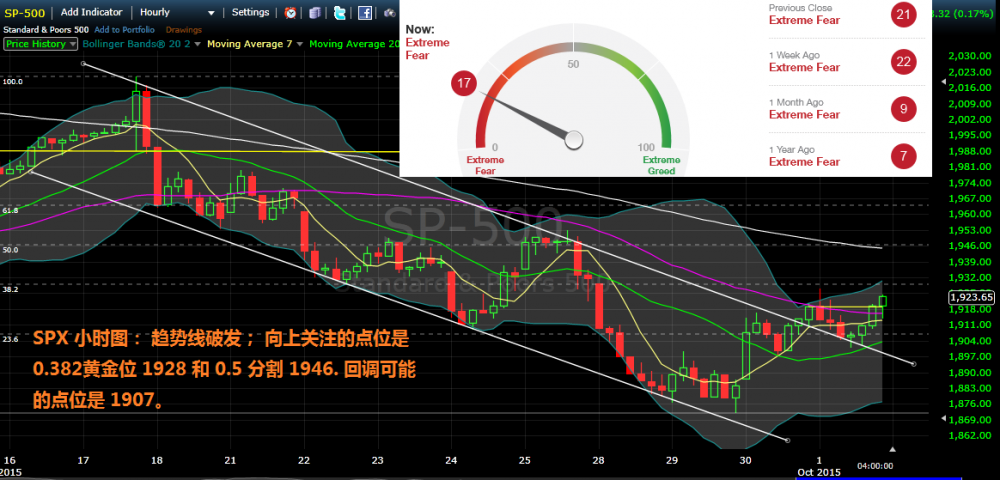This screenshot has width=1000, height=480.
Task: Click the Standard & Poors 500 title
Action: tap(47, 29)
